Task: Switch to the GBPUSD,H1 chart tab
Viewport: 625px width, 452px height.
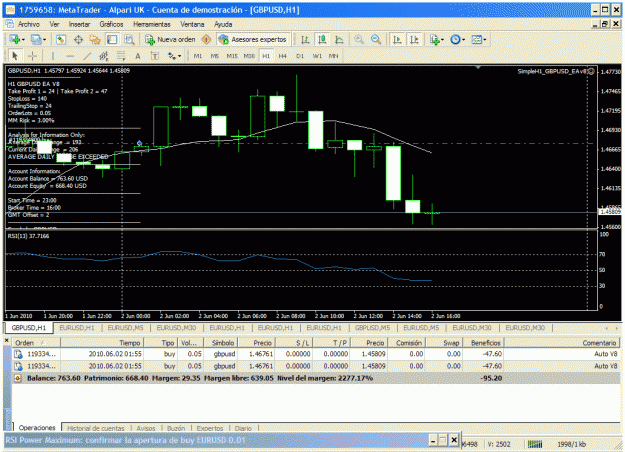Action: click(29, 328)
